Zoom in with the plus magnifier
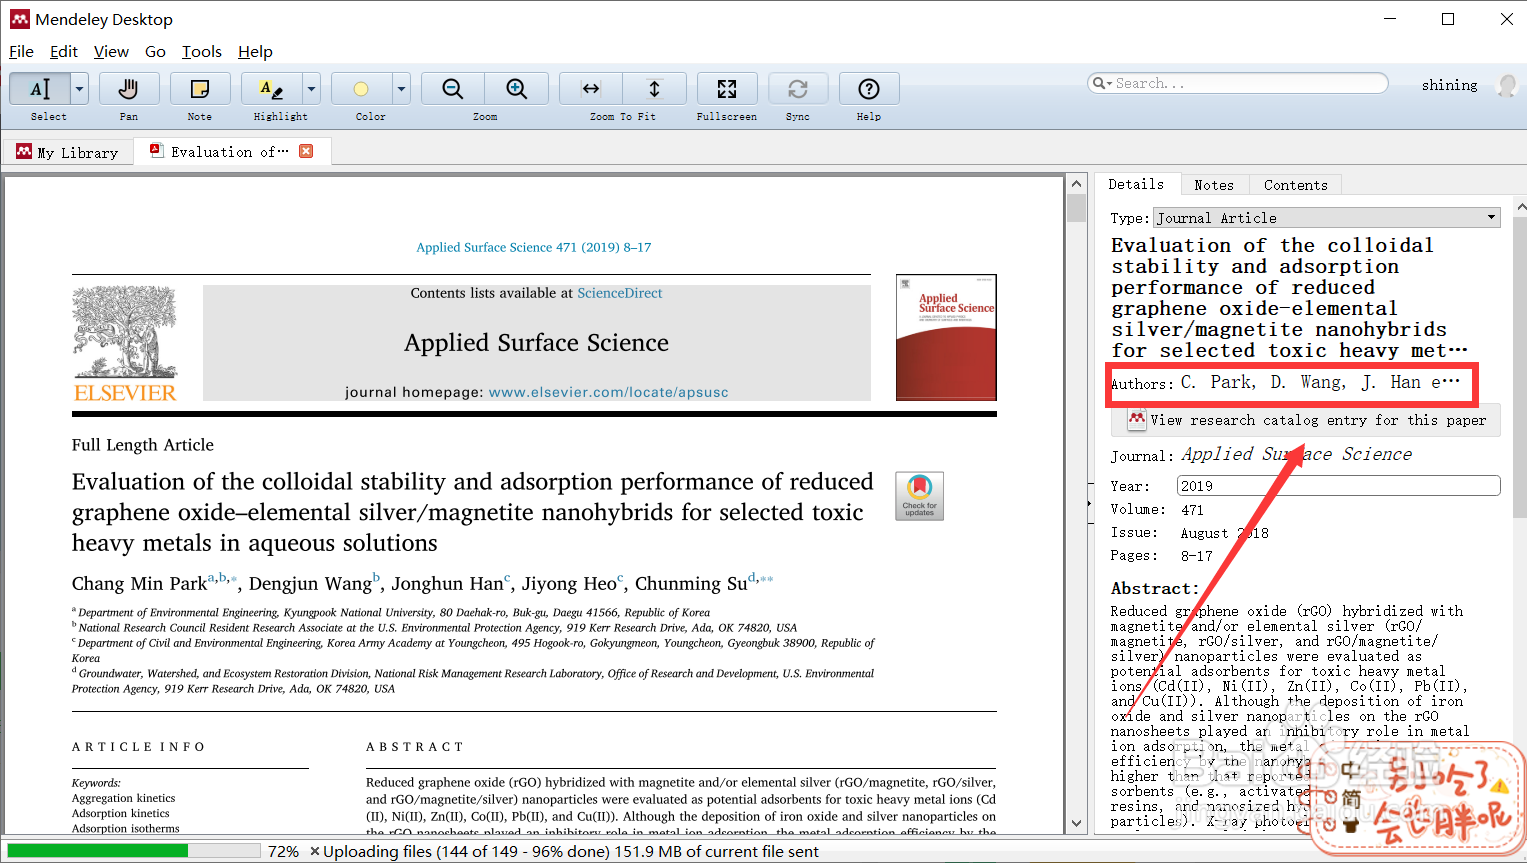 (x=517, y=89)
